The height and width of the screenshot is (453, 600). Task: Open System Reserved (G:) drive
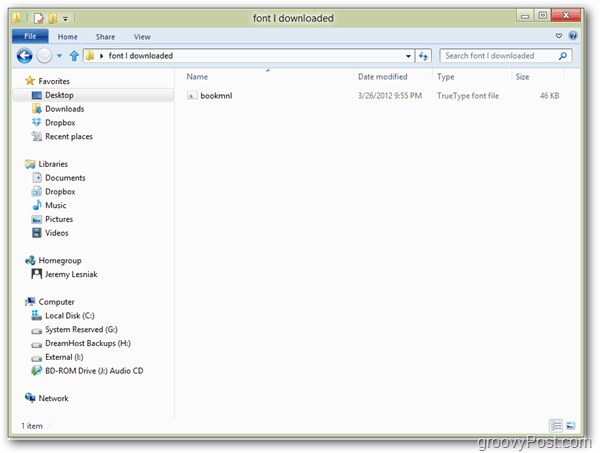tap(81, 329)
